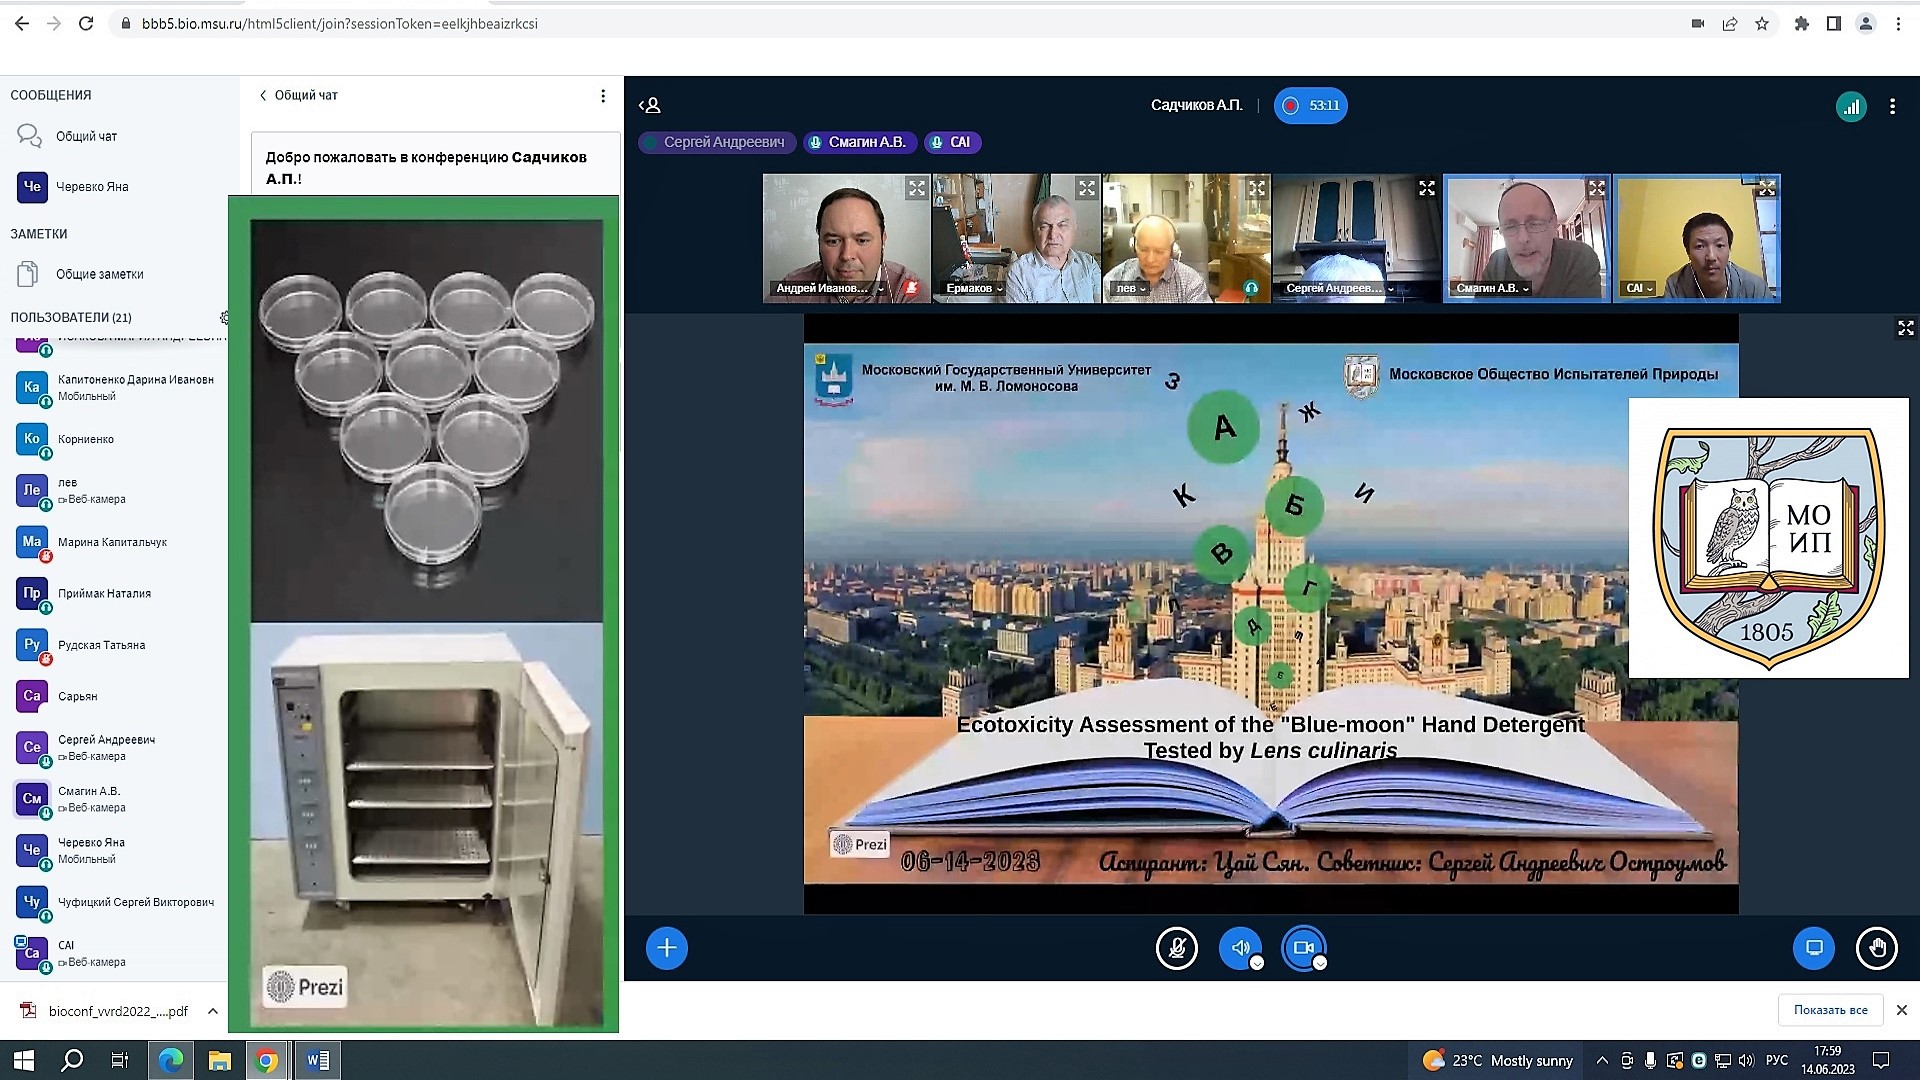Expand Ермаков webcam to fullscreen
The width and height of the screenshot is (1920, 1080).
(x=1087, y=188)
